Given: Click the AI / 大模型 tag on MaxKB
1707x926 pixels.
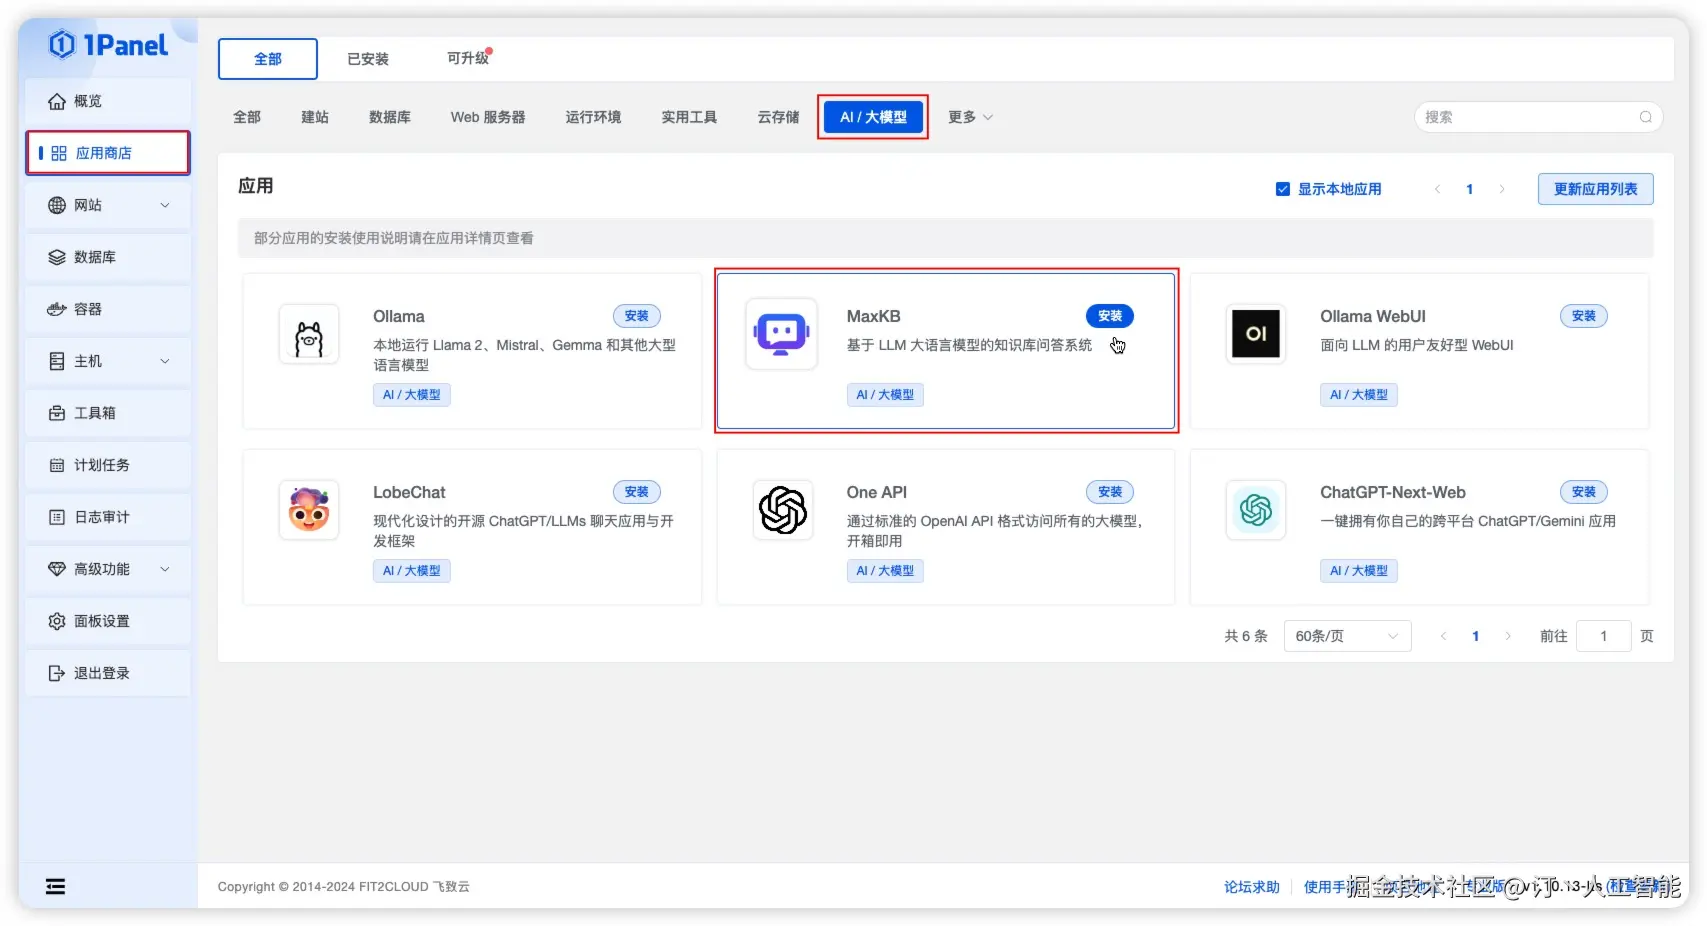Looking at the screenshot, I should [x=885, y=395].
